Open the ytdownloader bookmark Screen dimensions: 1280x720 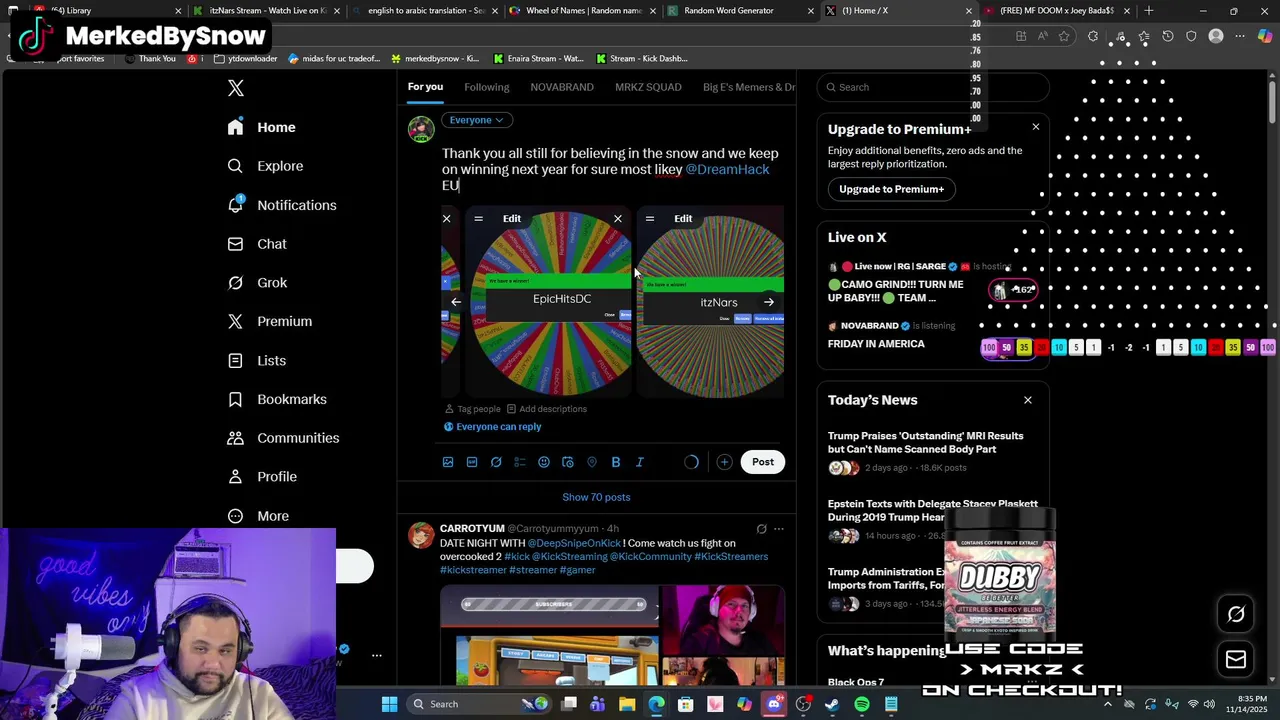coord(247,59)
